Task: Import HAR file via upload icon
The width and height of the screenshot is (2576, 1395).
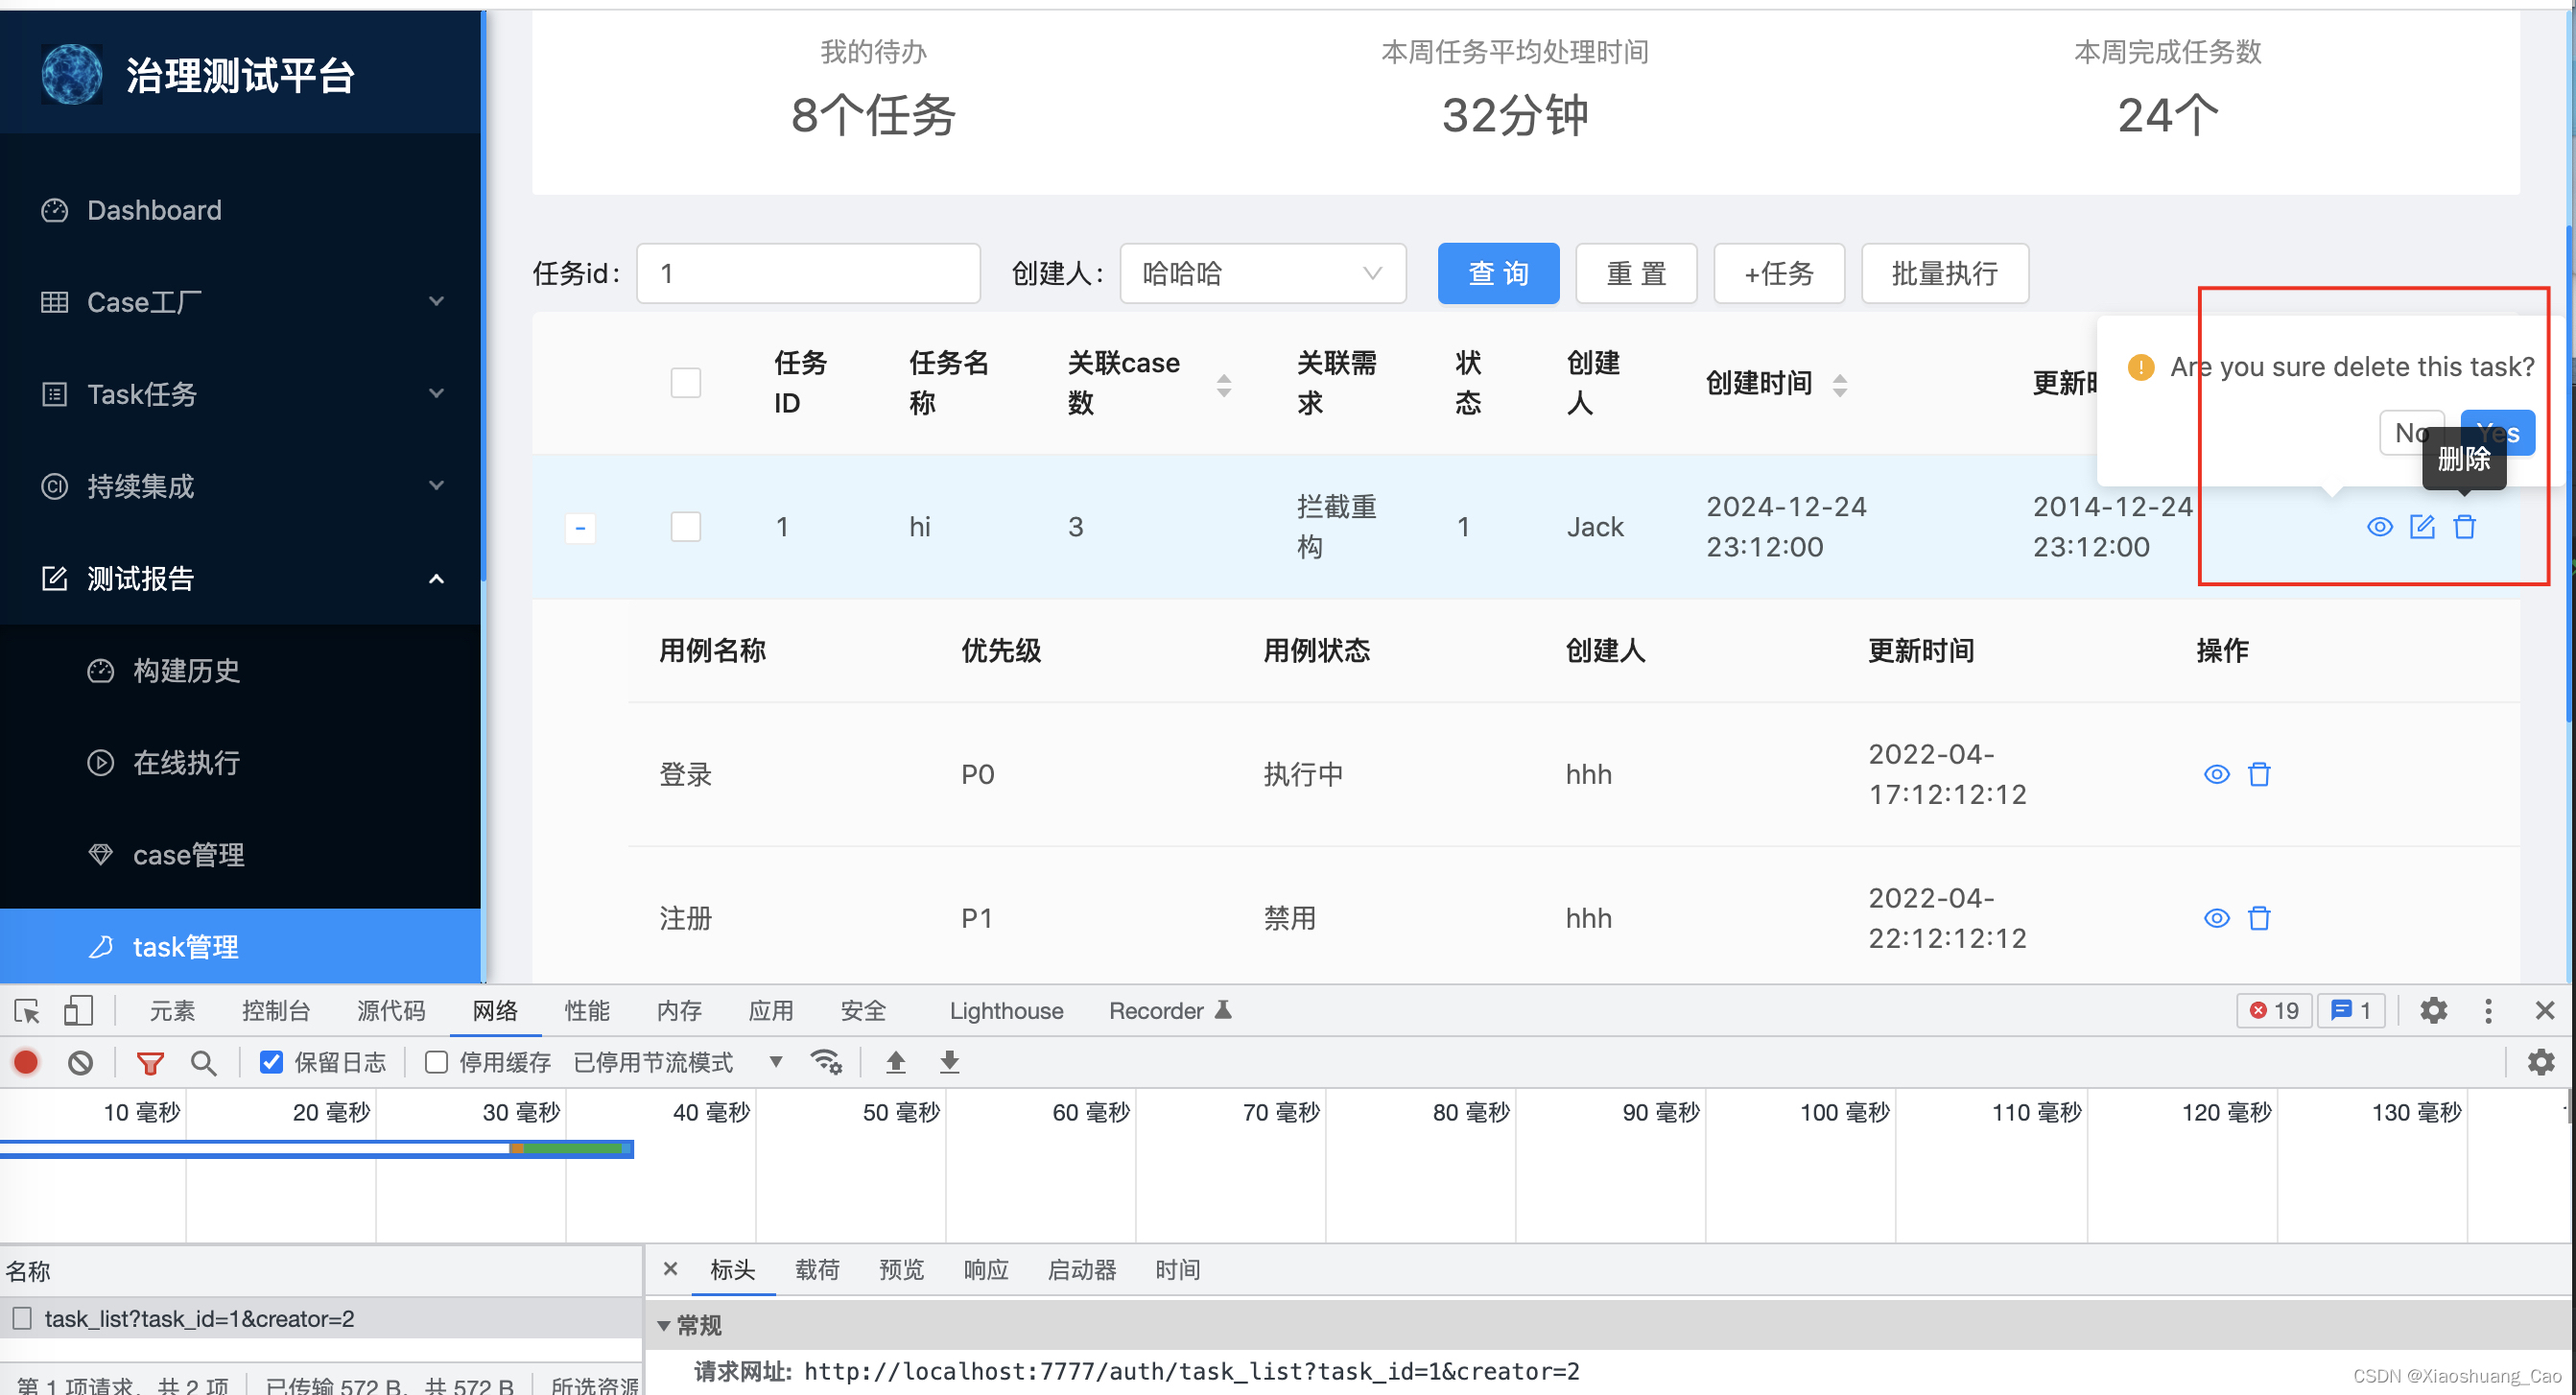Action: point(895,1062)
